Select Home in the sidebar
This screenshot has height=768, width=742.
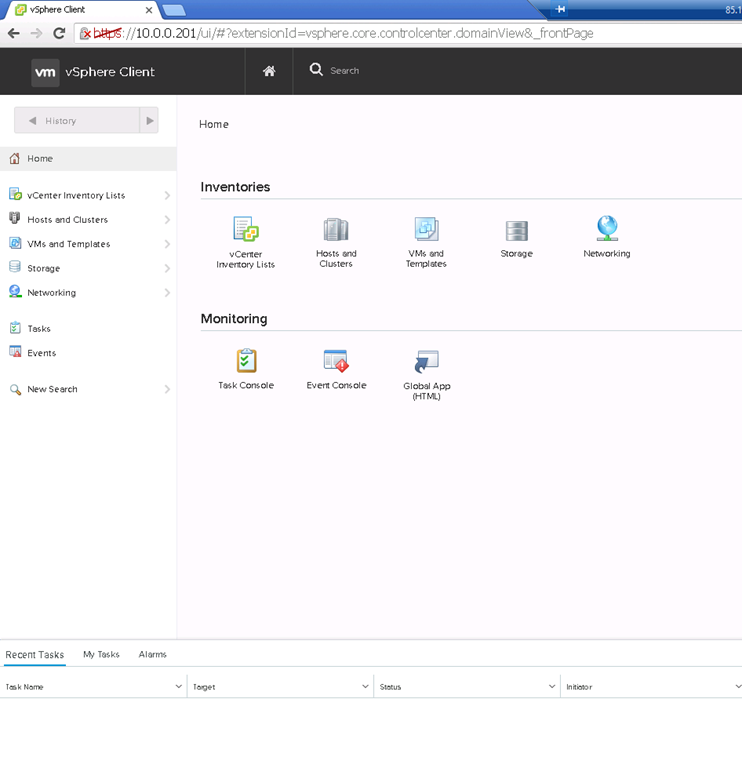click(x=88, y=159)
